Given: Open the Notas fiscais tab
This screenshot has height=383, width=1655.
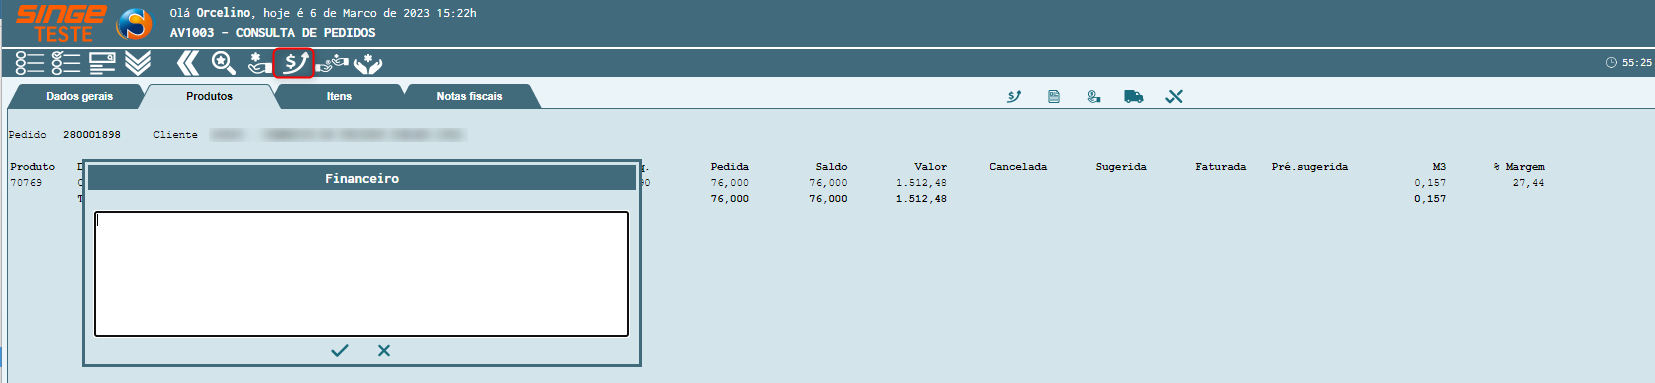Looking at the screenshot, I should pos(469,96).
